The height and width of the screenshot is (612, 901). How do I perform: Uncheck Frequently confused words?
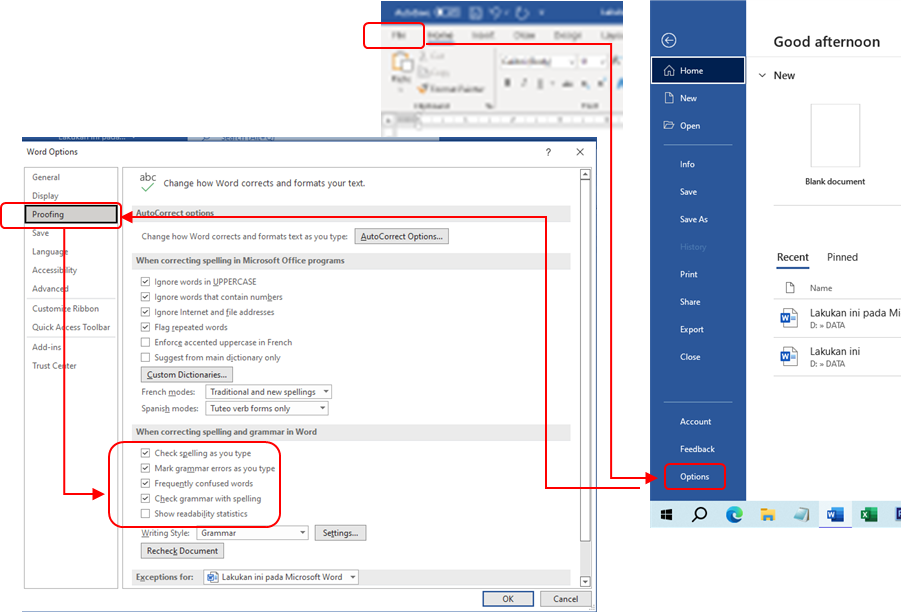pyautogui.click(x=145, y=483)
